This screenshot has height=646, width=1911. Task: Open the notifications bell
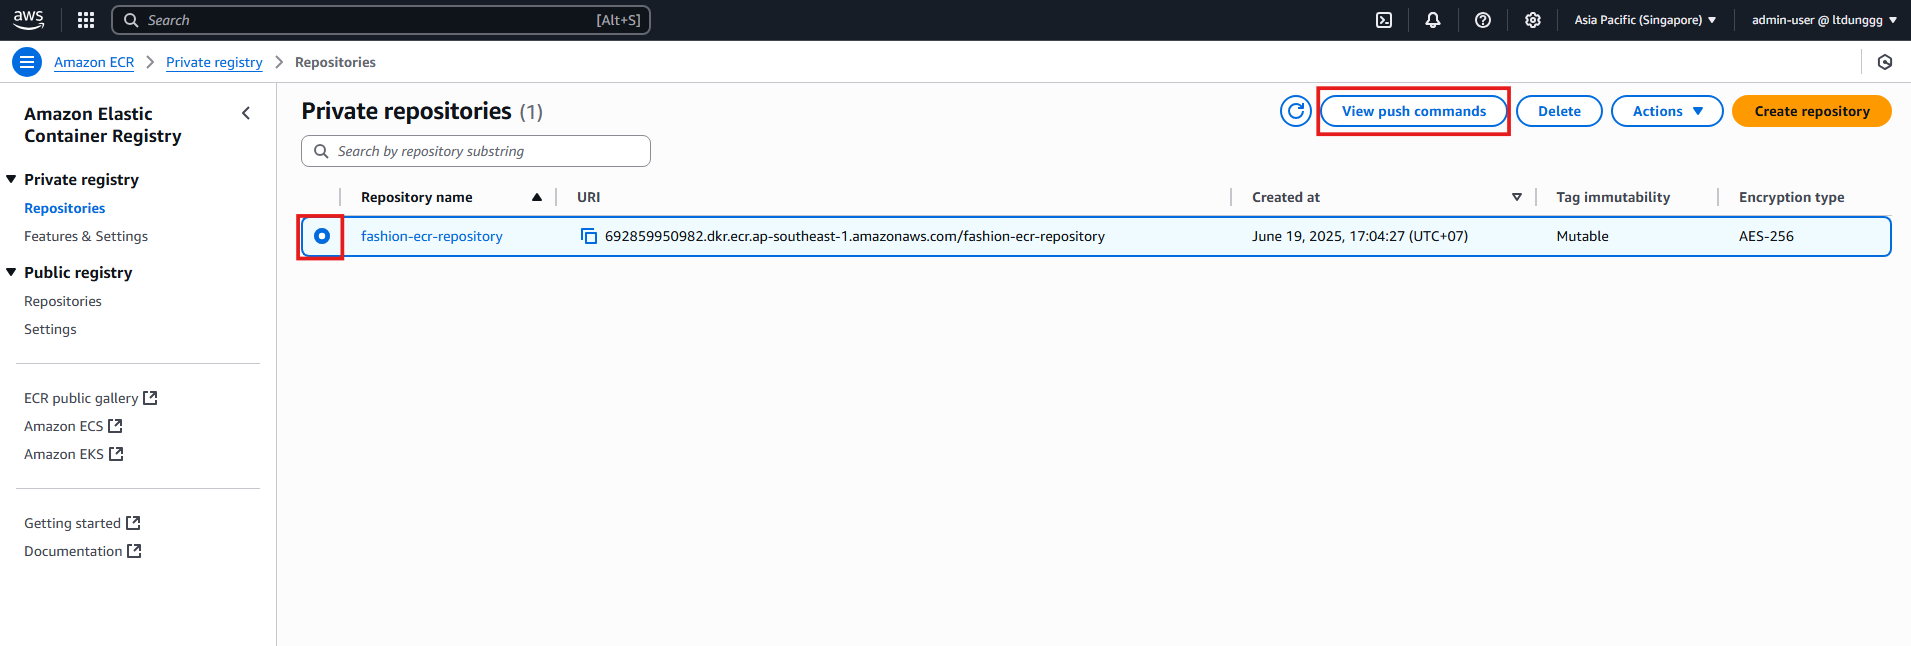point(1433,20)
